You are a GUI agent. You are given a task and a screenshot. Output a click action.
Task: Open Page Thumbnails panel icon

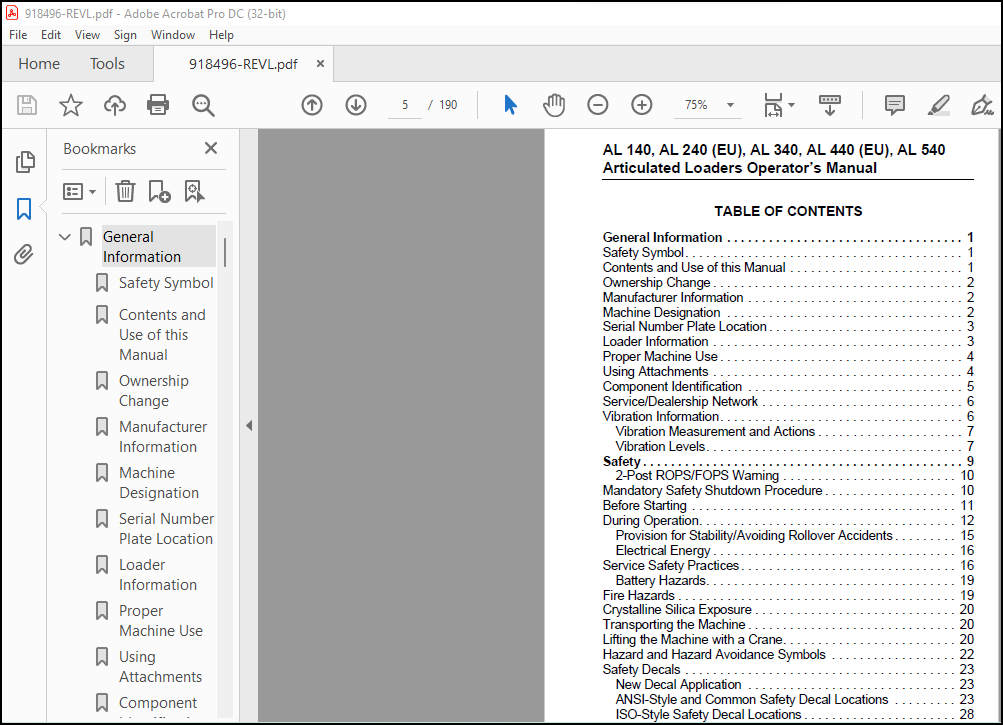24,163
